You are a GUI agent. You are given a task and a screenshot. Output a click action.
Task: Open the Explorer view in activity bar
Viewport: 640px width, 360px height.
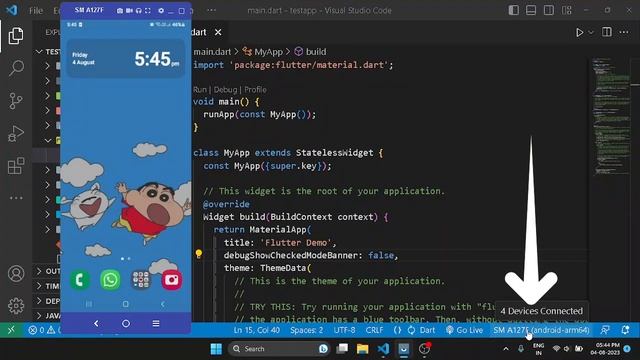coord(16,36)
